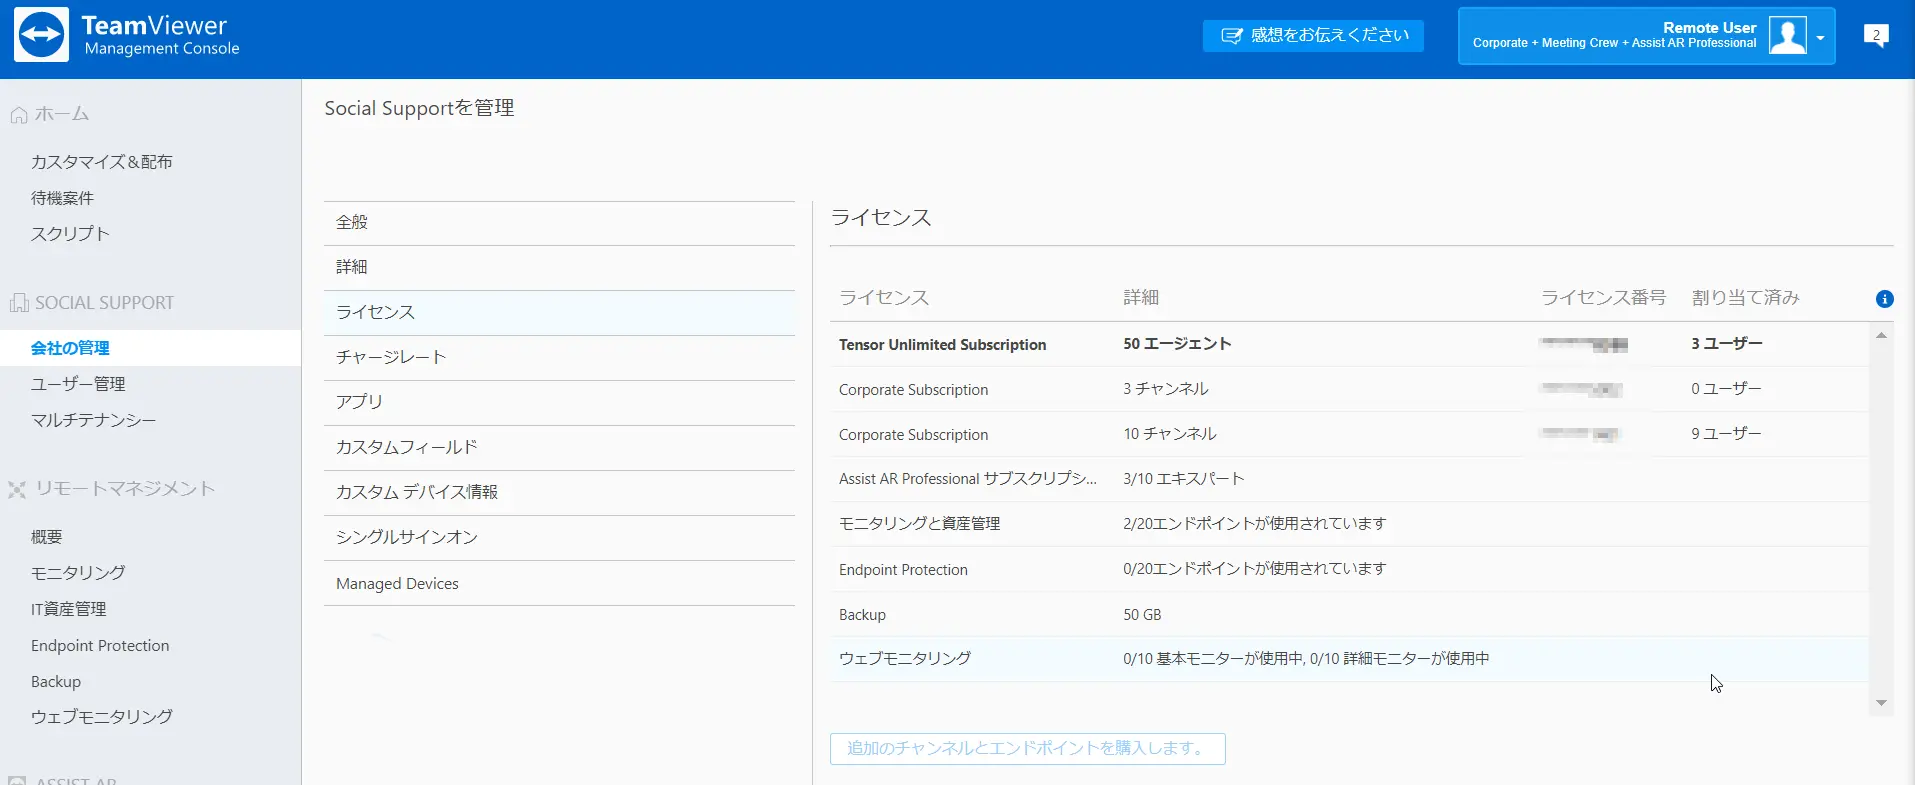
Task: Open the notifications chat icon
Action: (x=1876, y=36)
